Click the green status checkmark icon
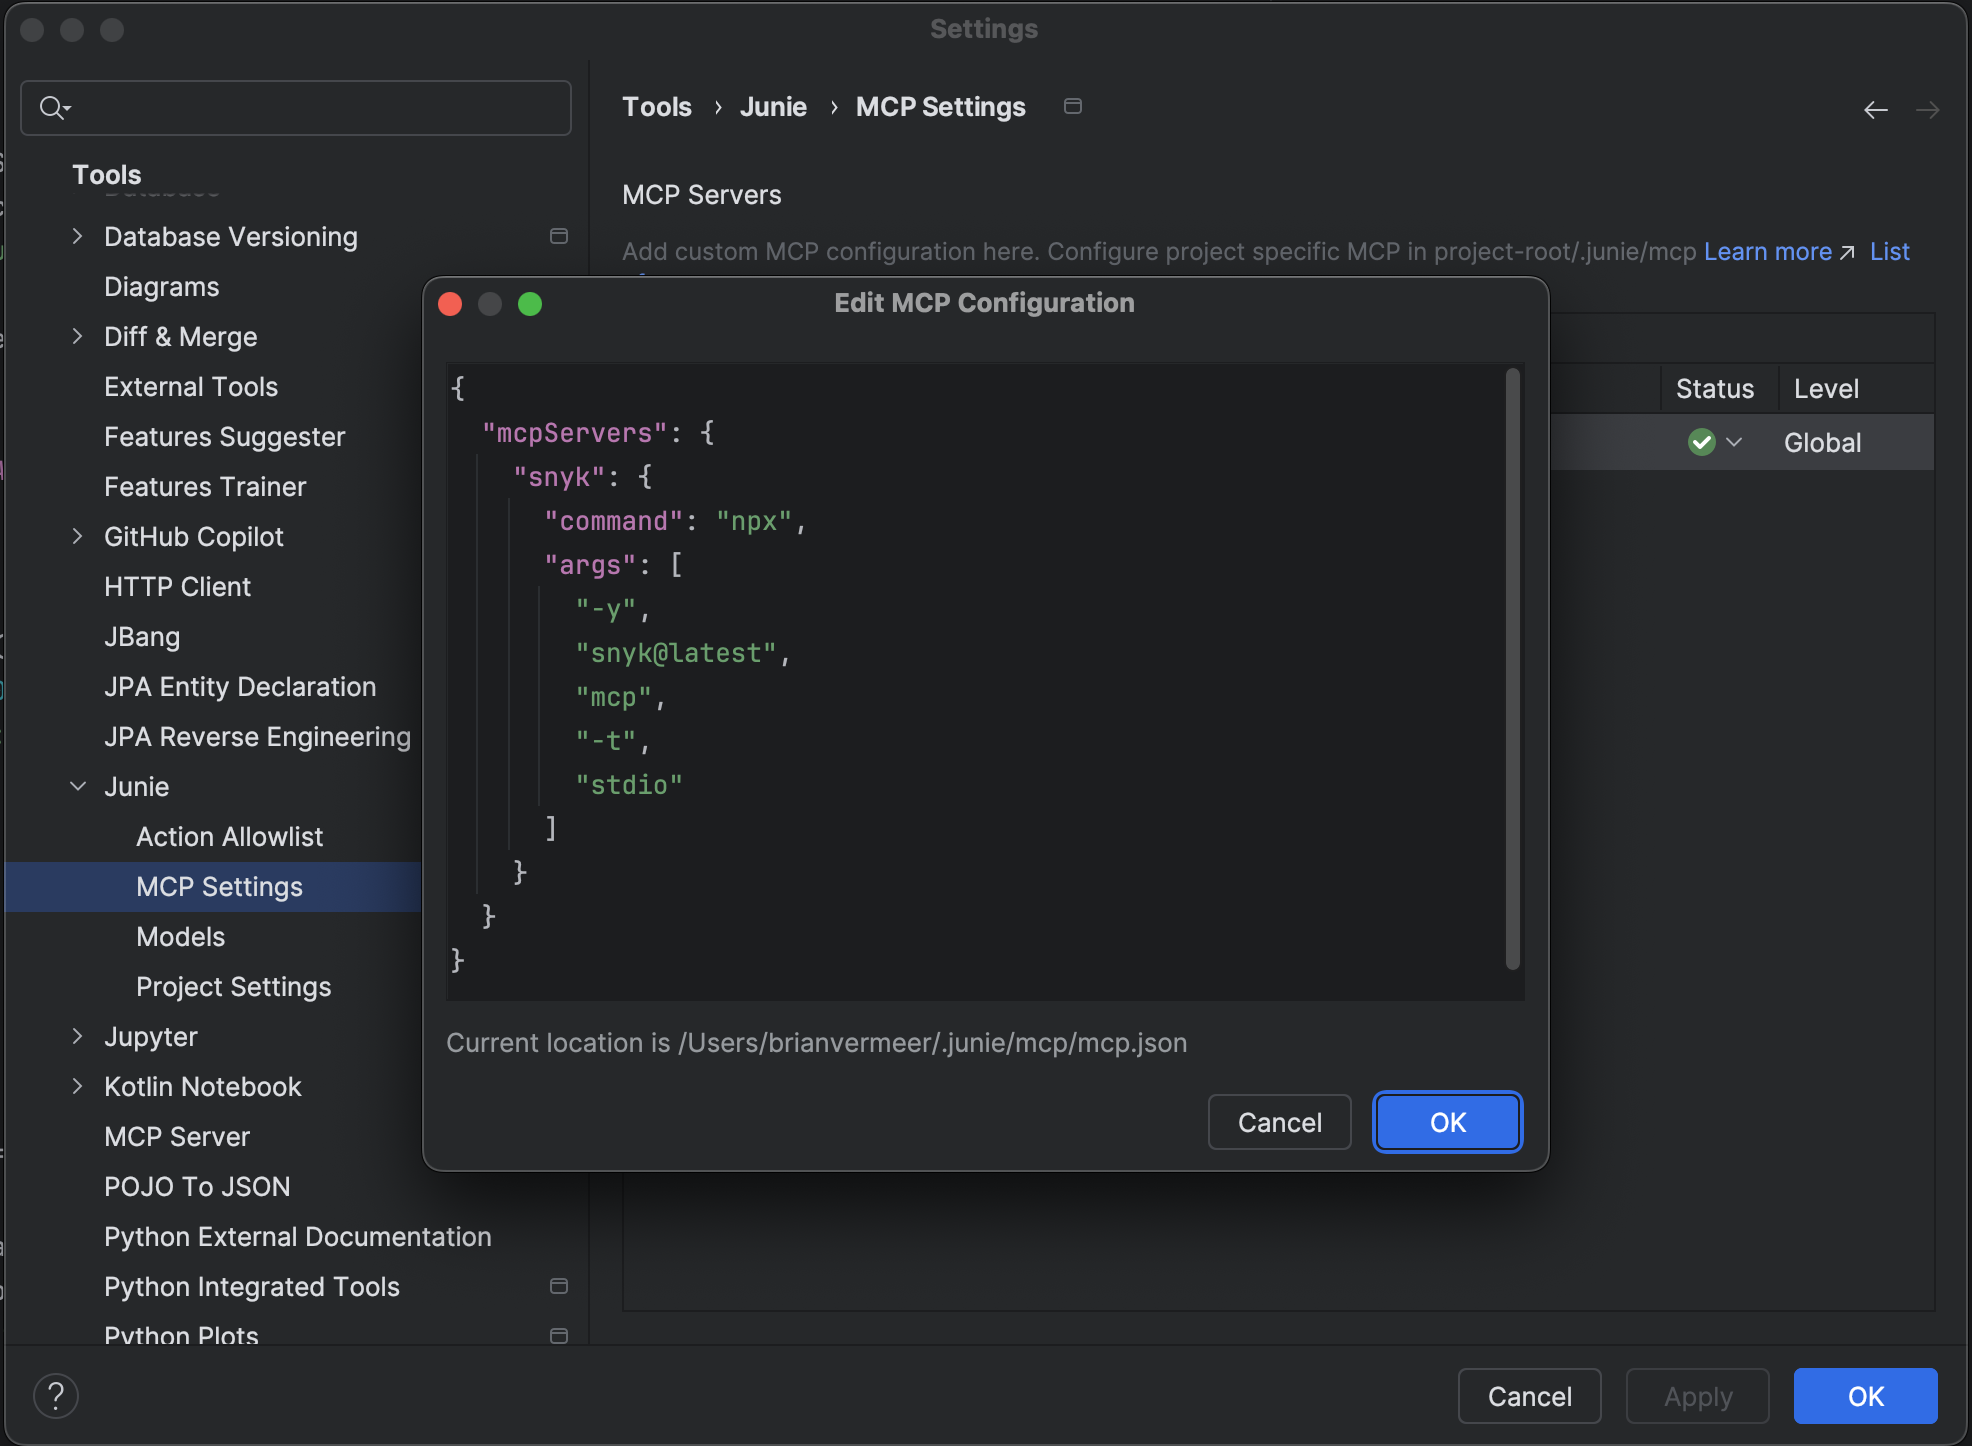The image size is (1972, 1446). tap(1702, 442)
